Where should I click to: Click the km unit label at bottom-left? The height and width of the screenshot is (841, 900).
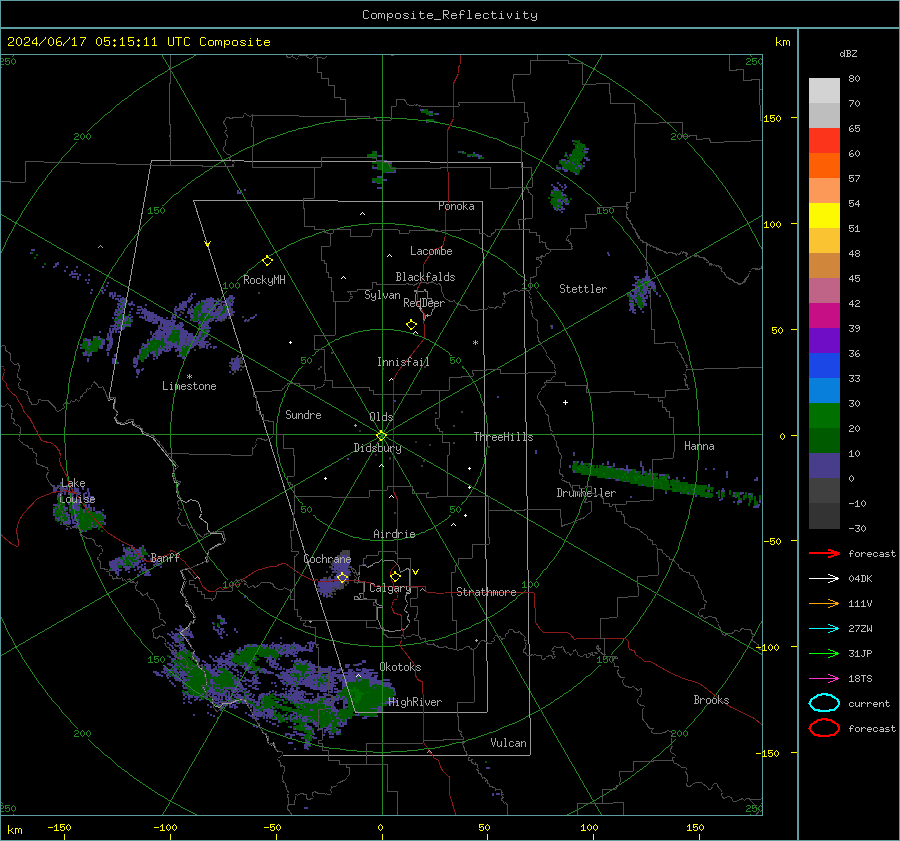(14, 830)
